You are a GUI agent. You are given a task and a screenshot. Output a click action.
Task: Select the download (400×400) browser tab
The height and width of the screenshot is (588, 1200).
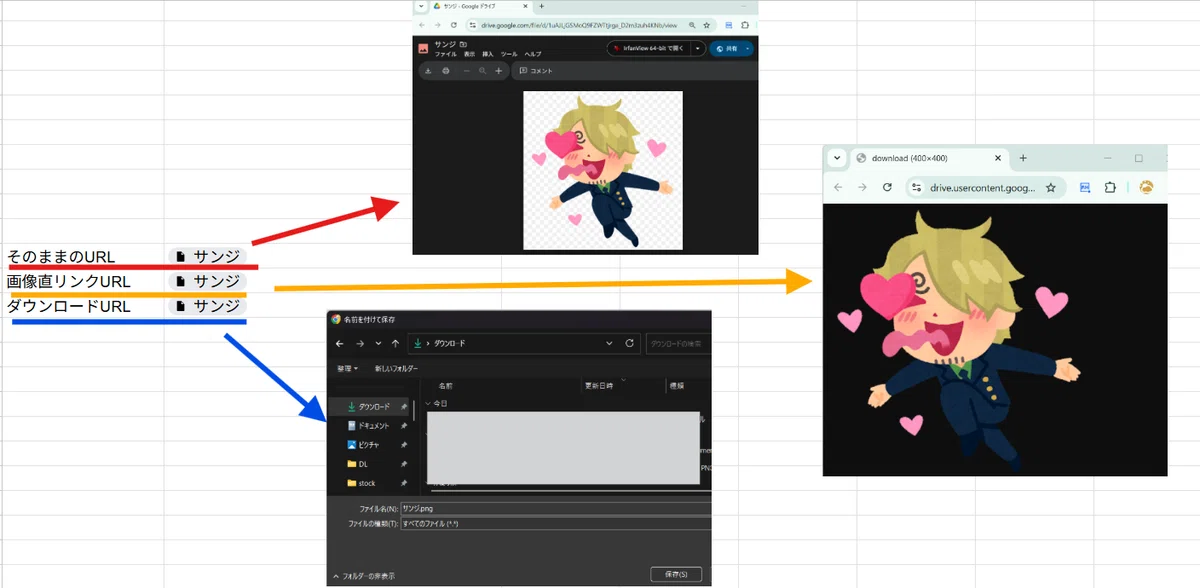[x=928, y=158]
